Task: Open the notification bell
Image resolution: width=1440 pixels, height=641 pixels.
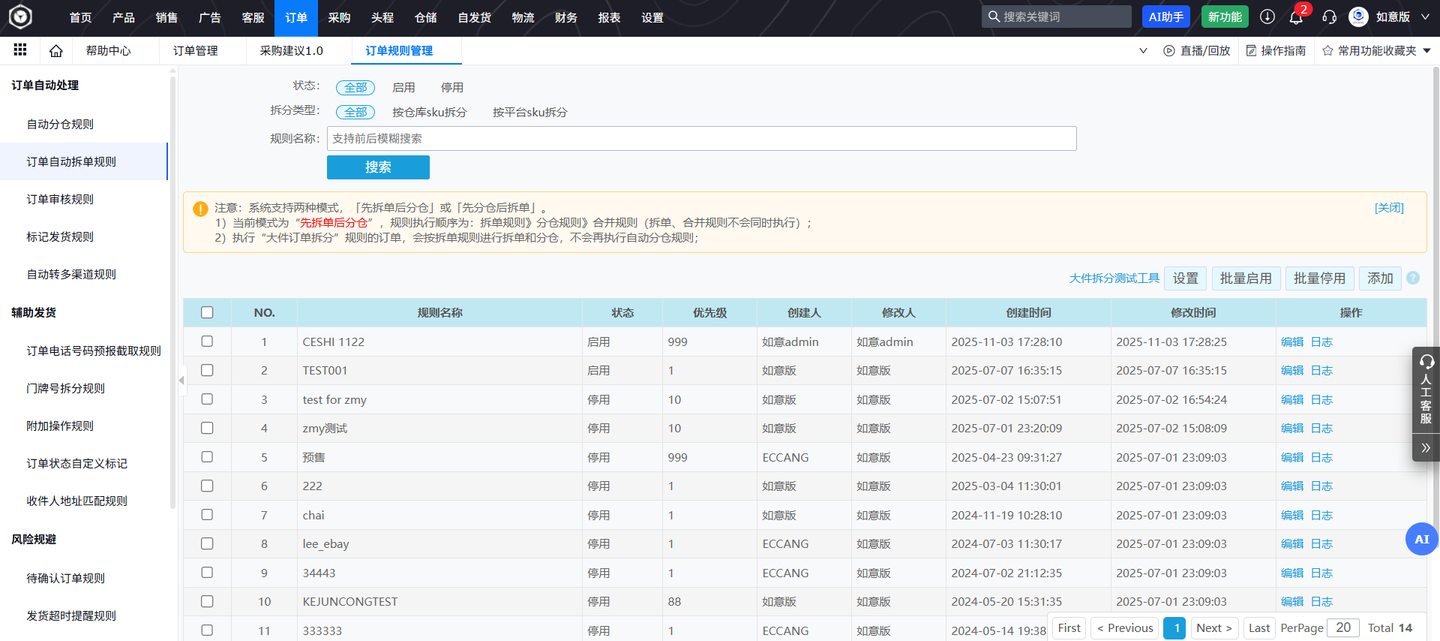Action: coord(1296,17)
